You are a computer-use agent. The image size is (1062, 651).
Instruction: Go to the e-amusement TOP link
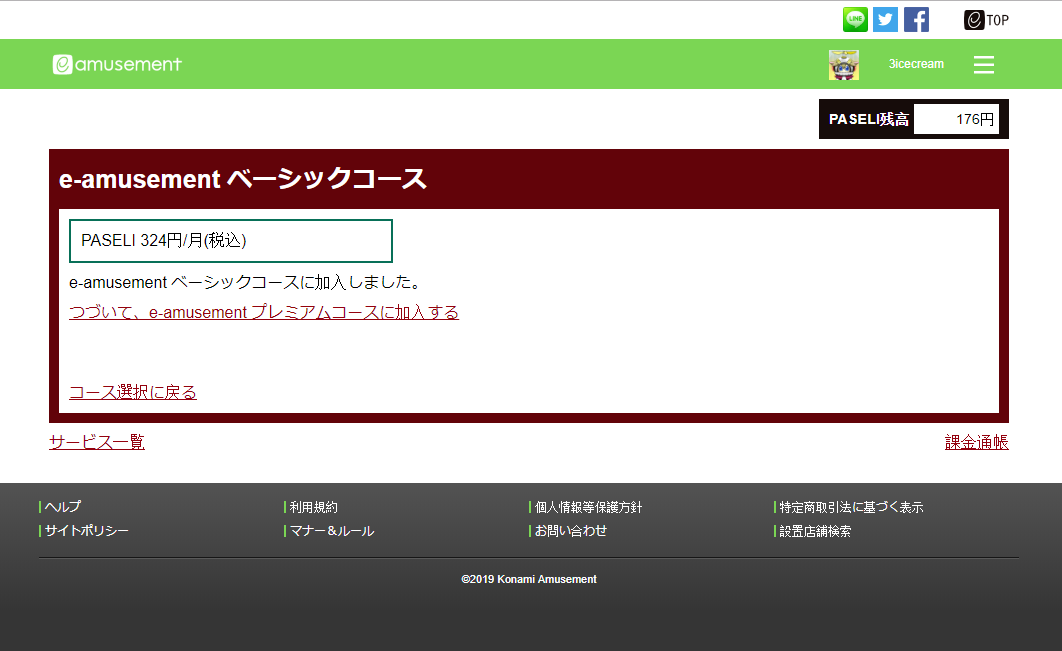[x=986, y=20]
